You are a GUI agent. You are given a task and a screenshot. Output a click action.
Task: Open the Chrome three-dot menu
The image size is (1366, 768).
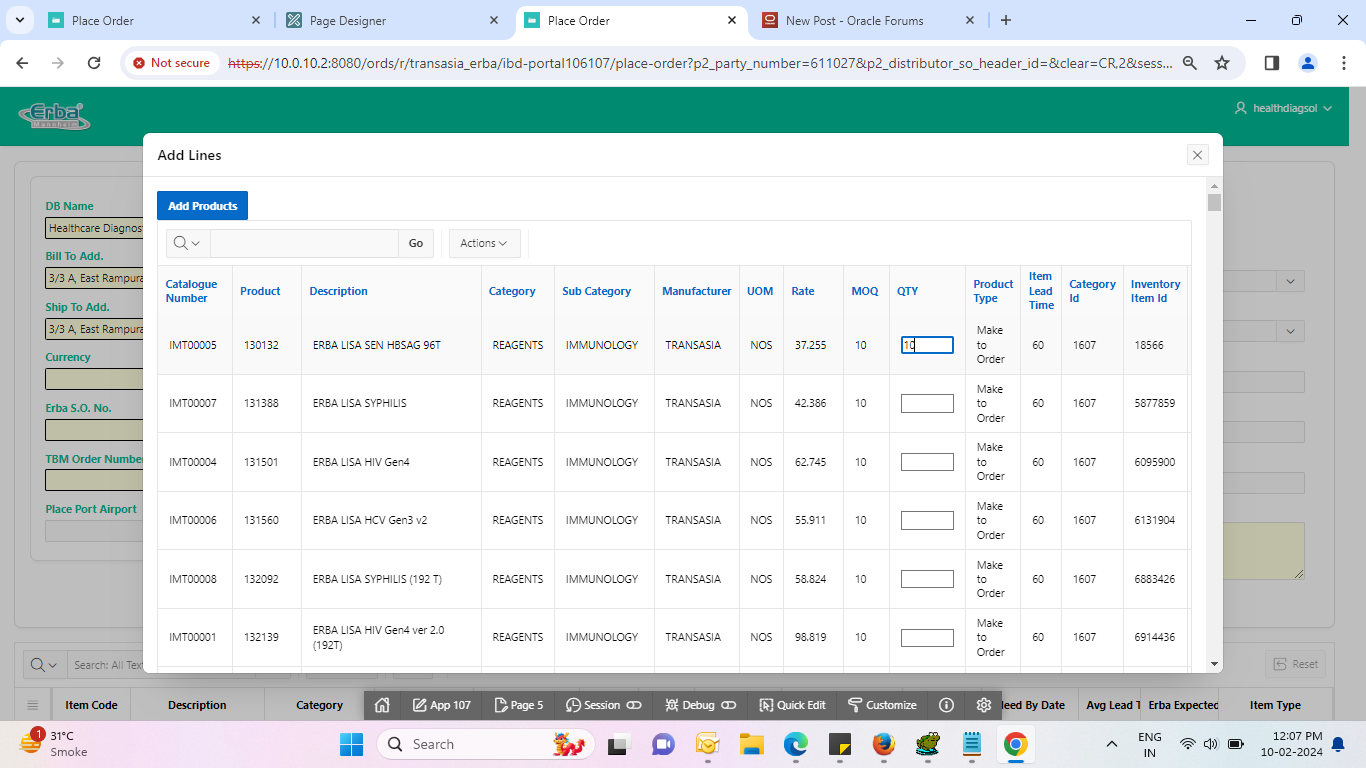pyautogui.click(x=1343, y=63)
